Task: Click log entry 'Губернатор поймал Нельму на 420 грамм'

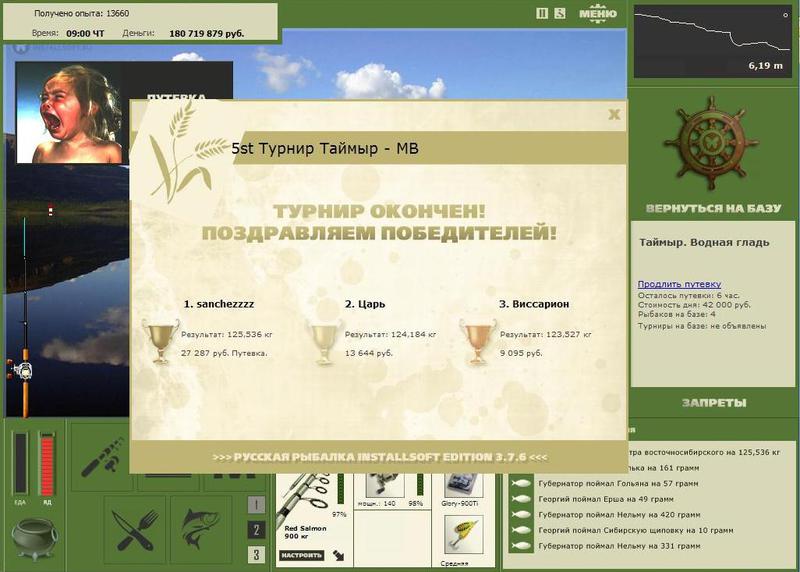Action: coord(619,514)
